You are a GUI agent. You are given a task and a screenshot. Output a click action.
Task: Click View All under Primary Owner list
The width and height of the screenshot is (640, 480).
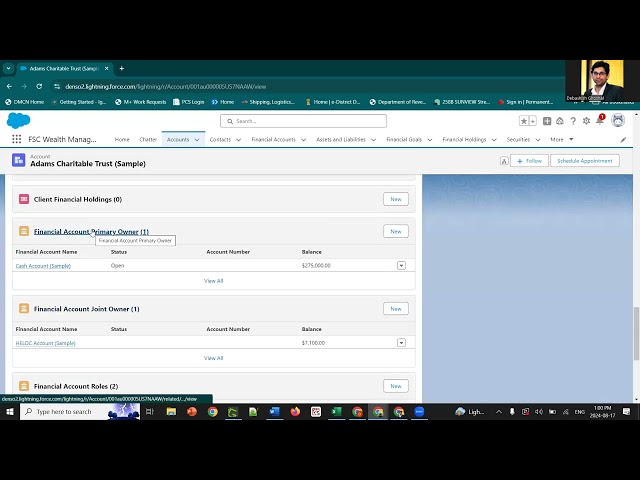click(213, 281)
